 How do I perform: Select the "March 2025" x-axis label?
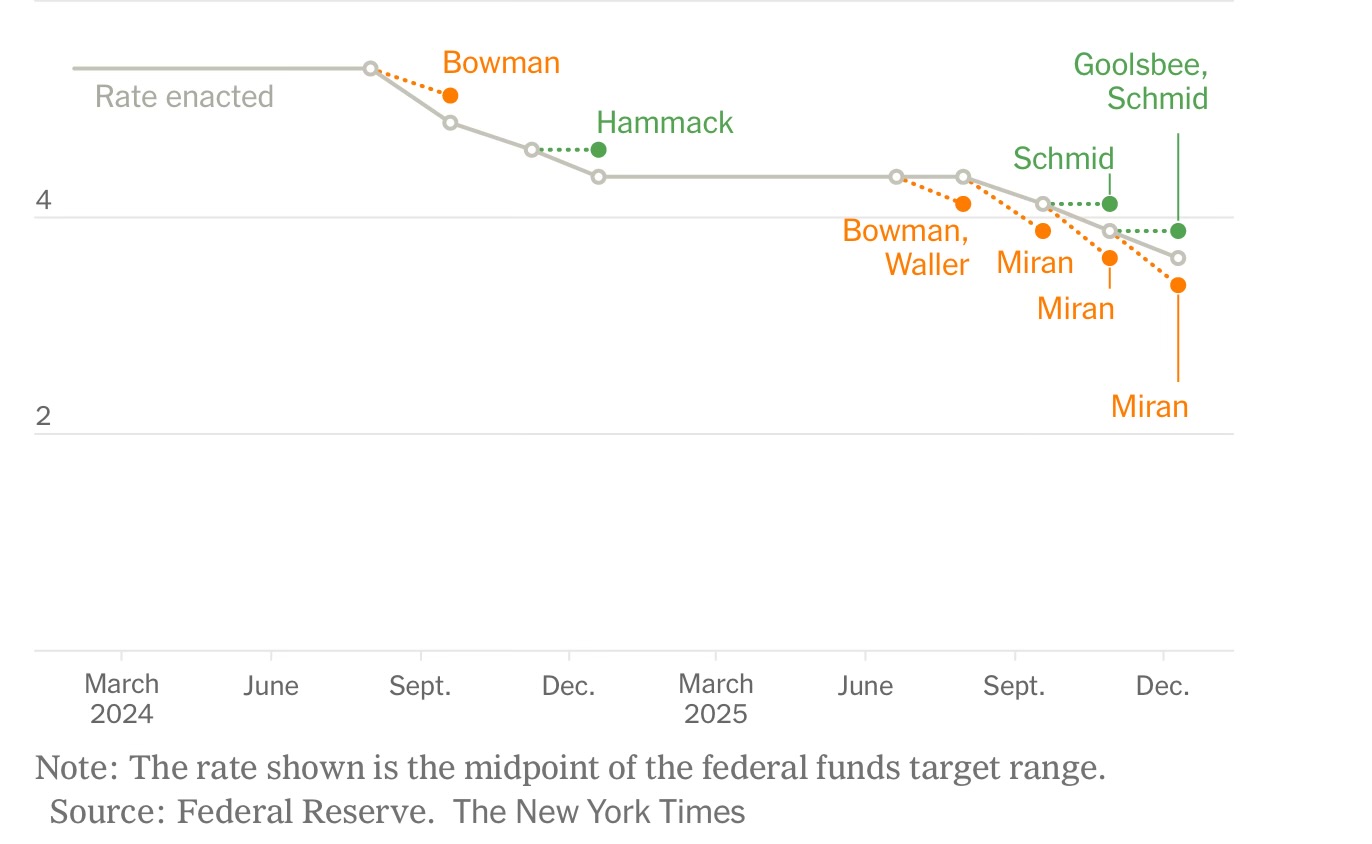716,698
